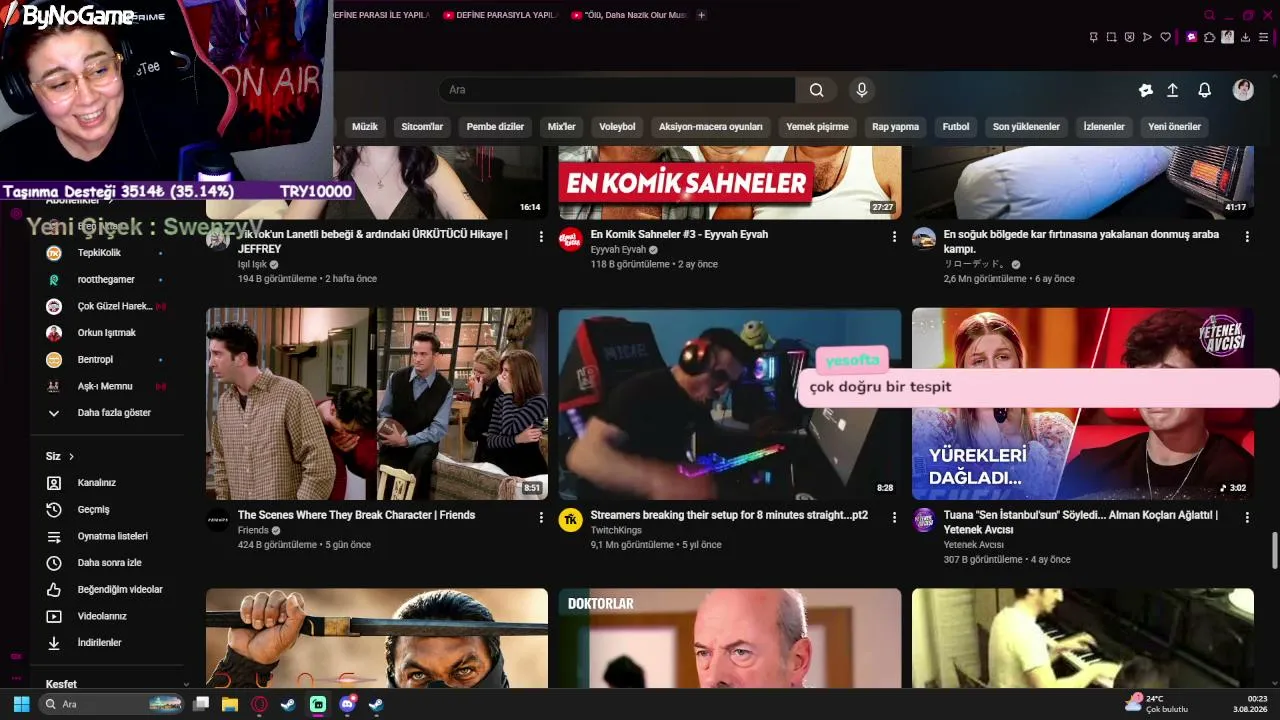
Task: Select the Aksiyon-macera oyunları chip
Action: [711, 127]
